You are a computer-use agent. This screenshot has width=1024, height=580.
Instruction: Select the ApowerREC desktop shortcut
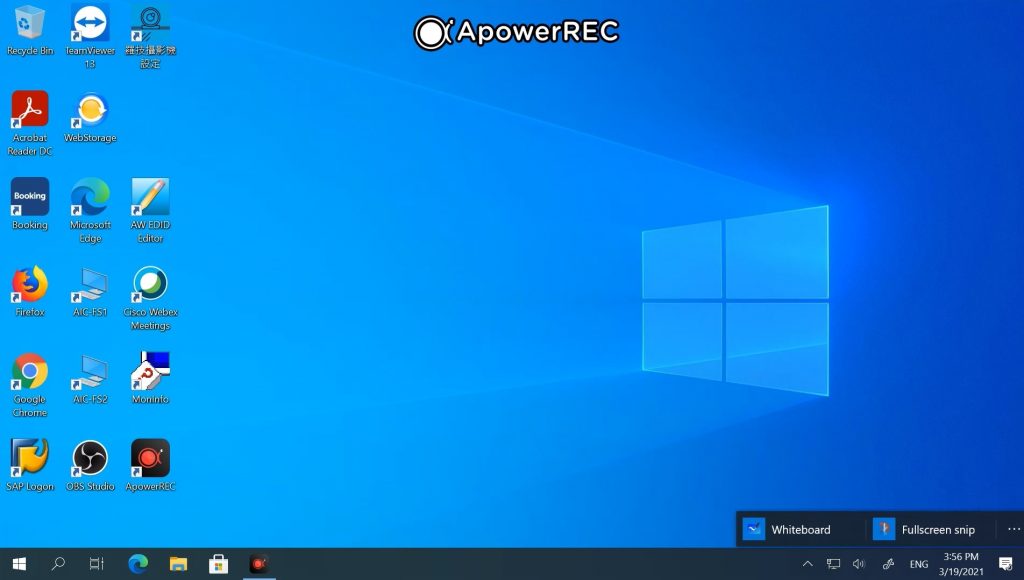tap(150, 465)
